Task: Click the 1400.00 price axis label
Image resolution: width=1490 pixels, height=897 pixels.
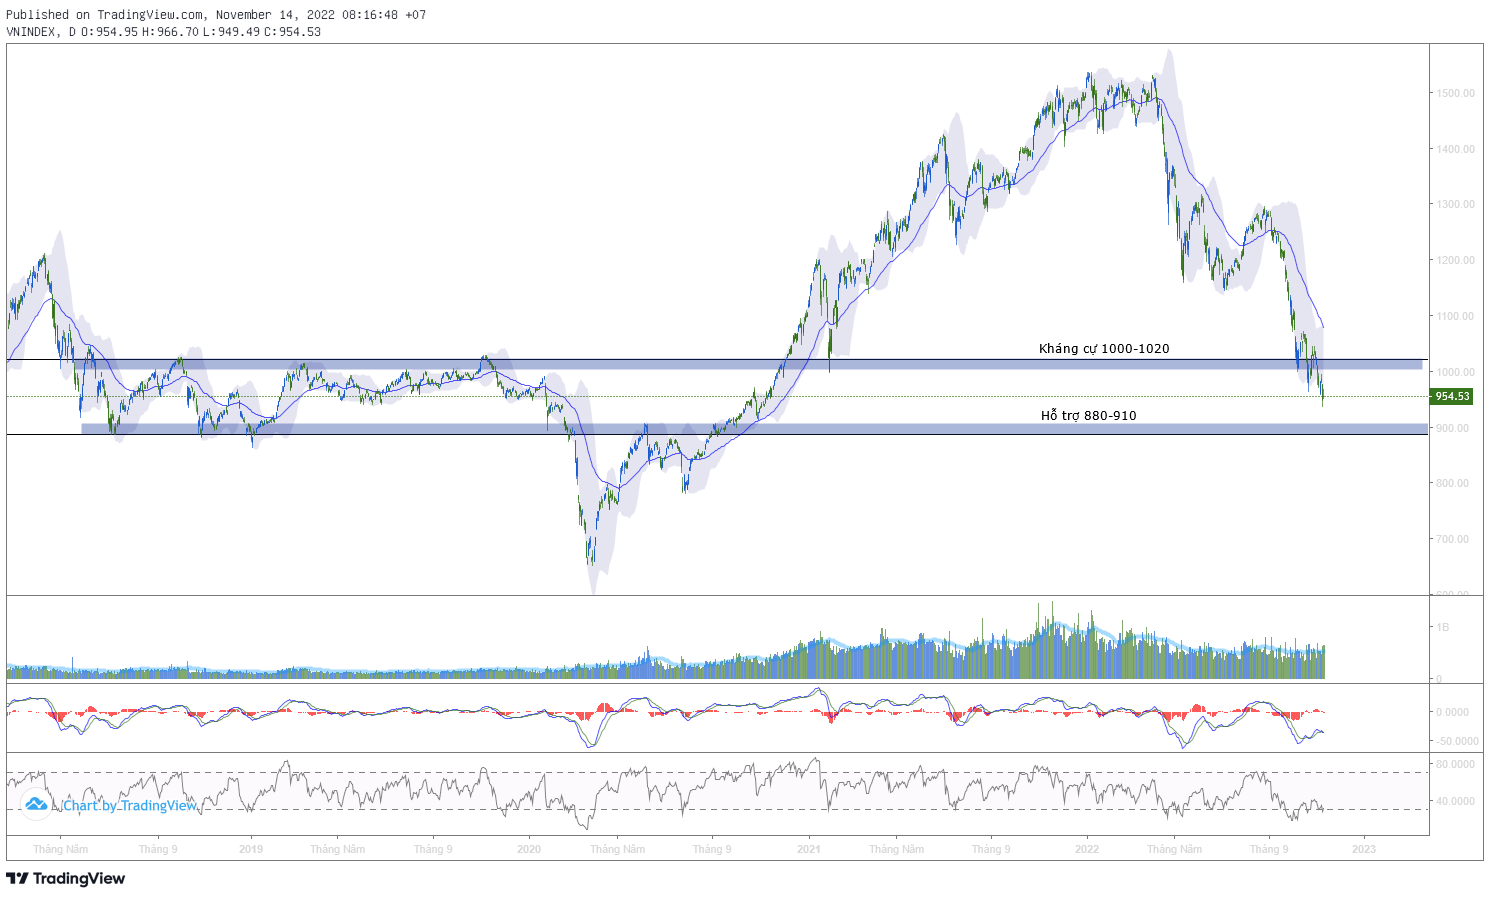Action: 1455,149
